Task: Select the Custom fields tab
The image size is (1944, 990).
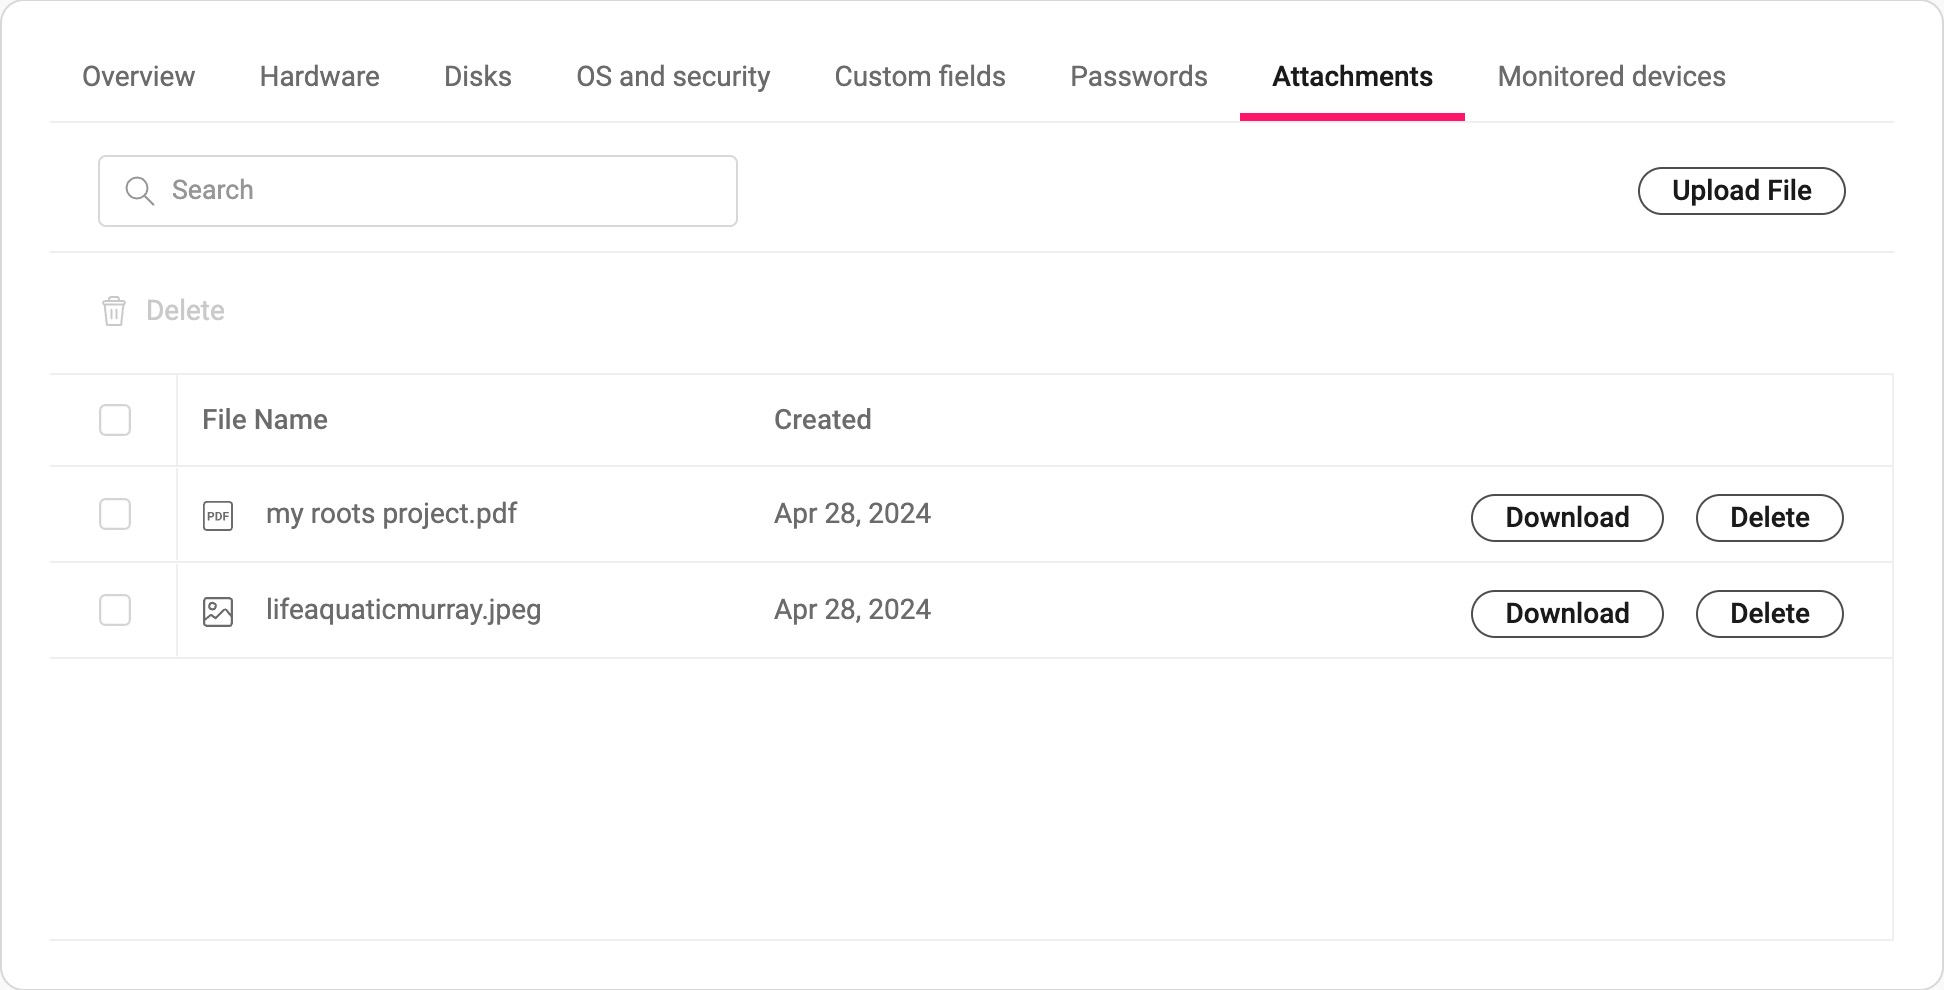Action: point(920,76)
